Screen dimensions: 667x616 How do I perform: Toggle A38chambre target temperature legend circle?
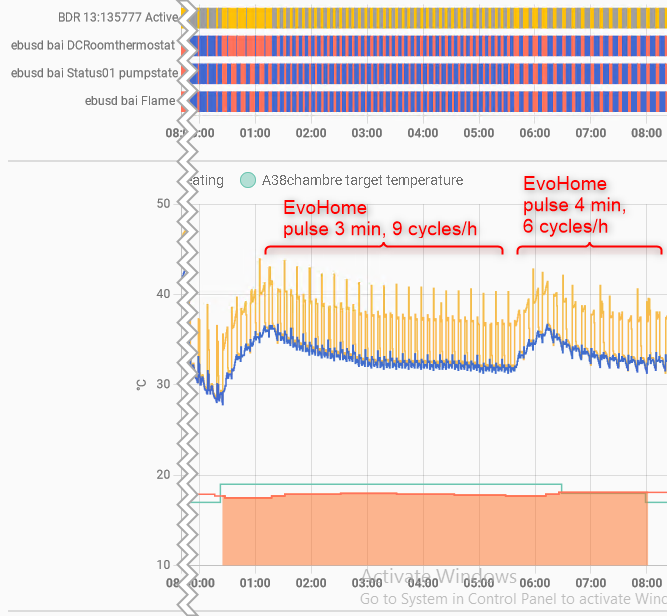248,181
